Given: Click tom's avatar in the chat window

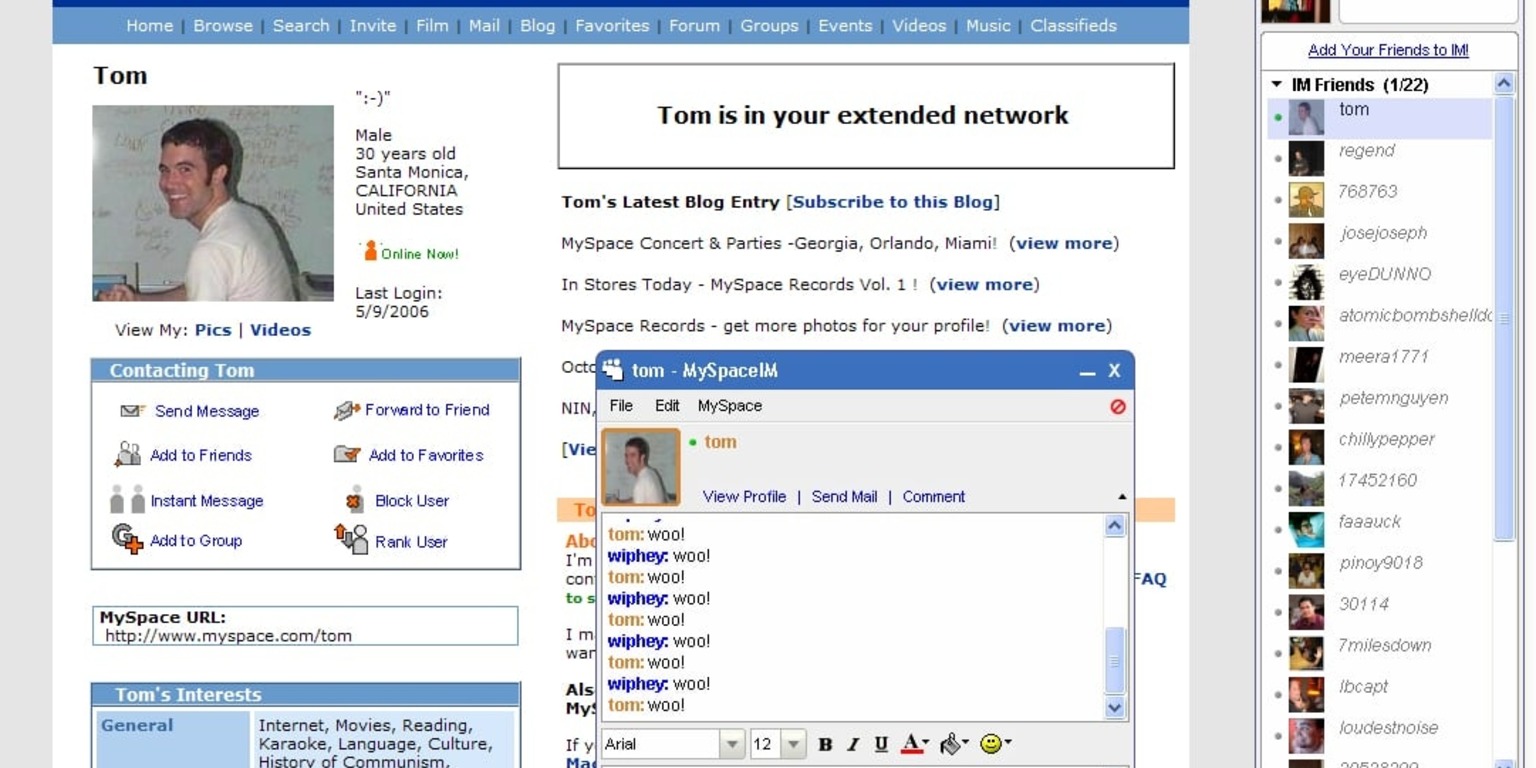Looking at the screenshot, I should (641, 467).
